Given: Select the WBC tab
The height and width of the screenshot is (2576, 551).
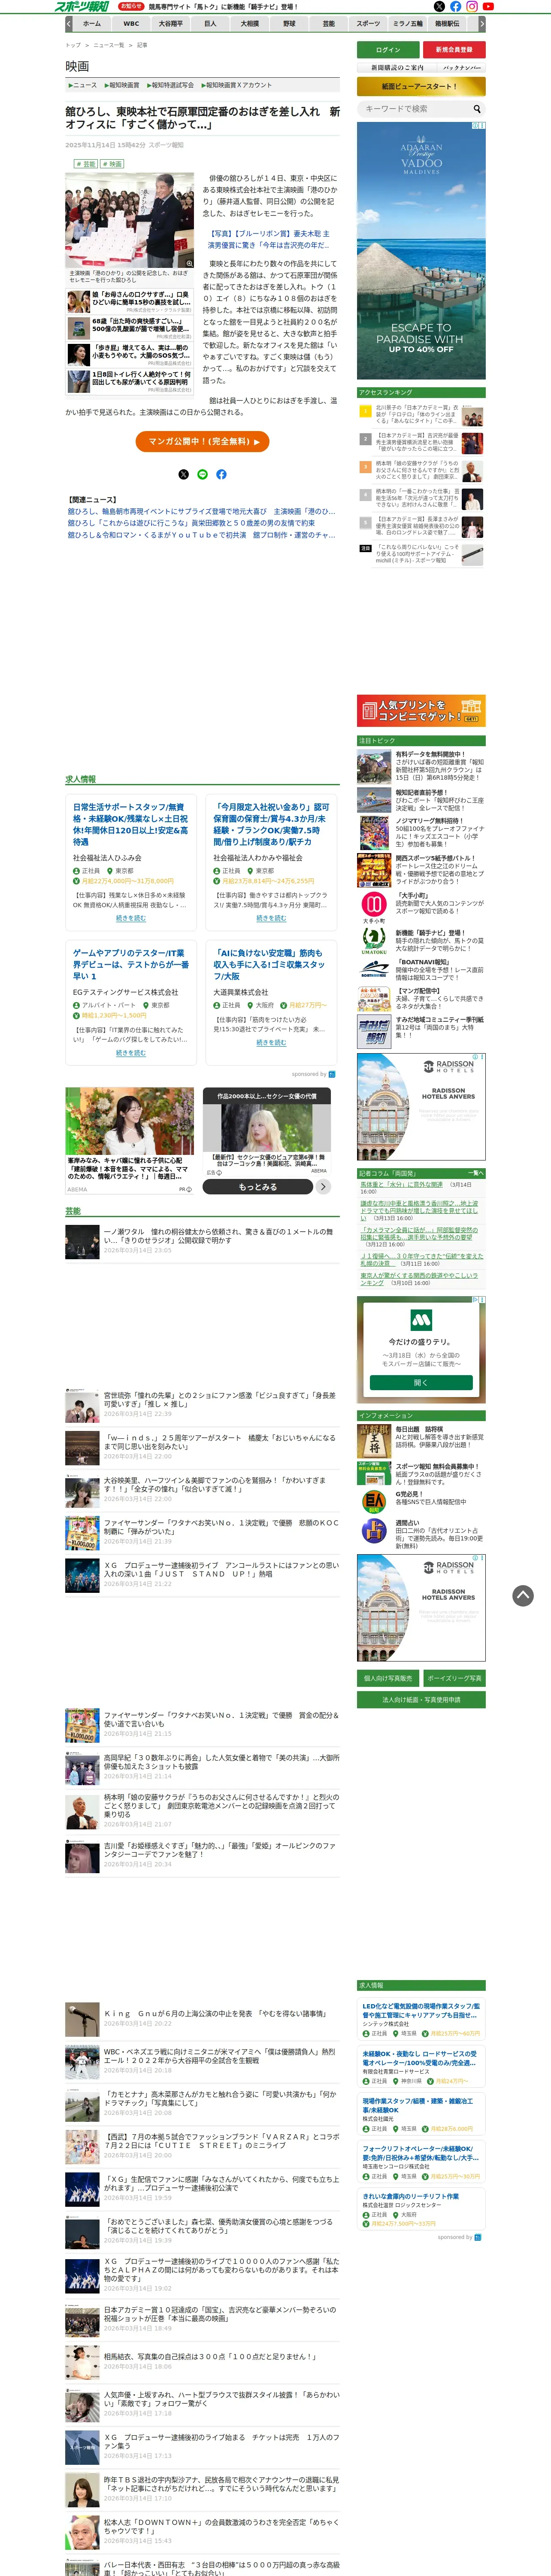Looking at the screenshot, I should [131, 23].
